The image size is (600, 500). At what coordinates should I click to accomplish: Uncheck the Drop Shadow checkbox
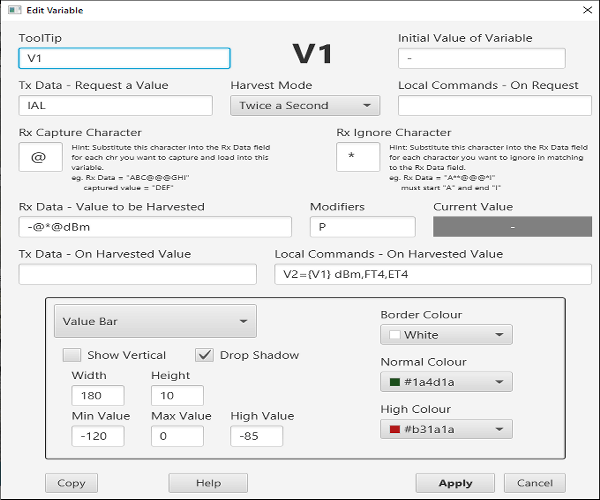click(x=204, y=355)
